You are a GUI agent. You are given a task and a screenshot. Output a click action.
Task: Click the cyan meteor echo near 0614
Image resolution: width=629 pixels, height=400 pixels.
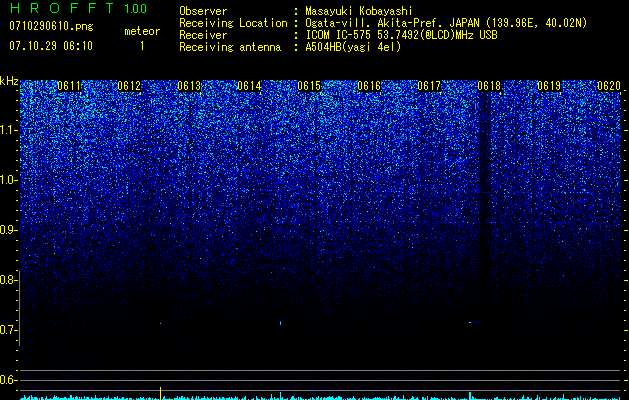click(280, 323)
